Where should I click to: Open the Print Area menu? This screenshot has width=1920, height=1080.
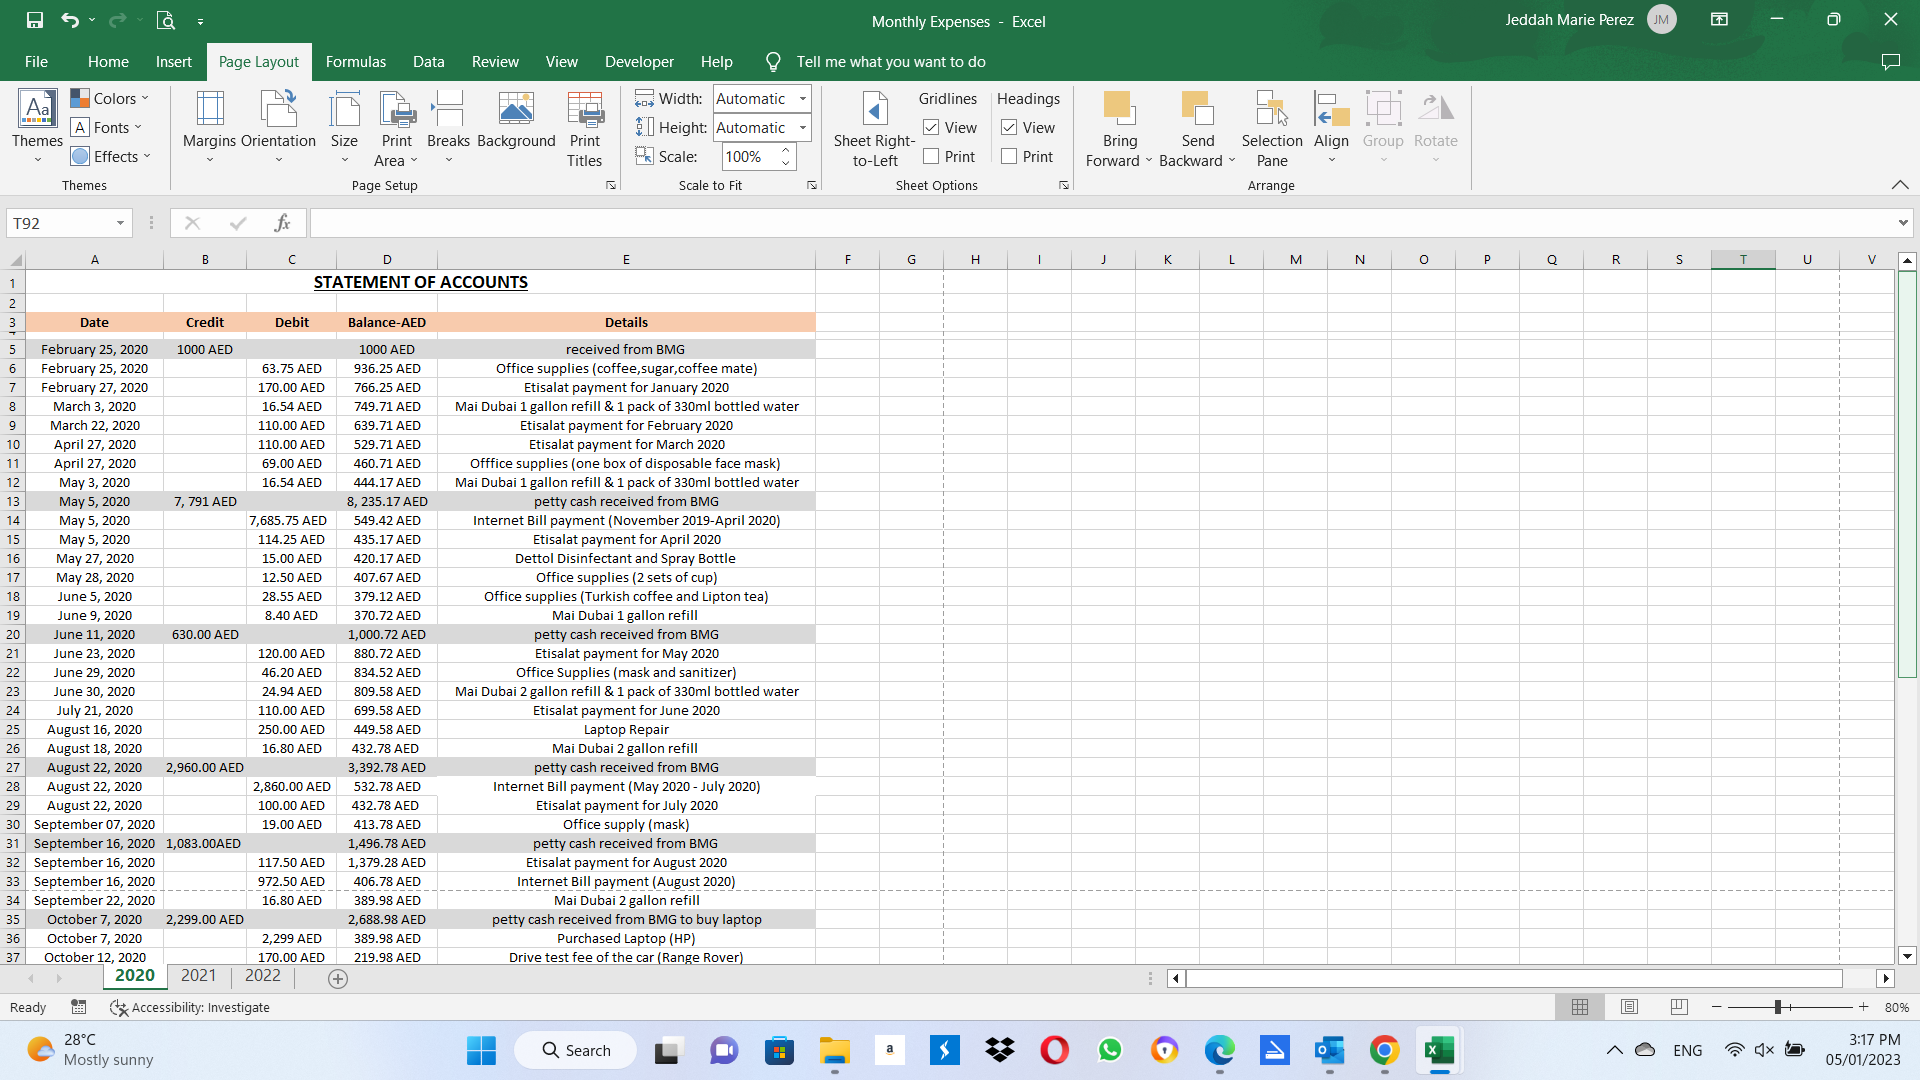pos(396,130)
